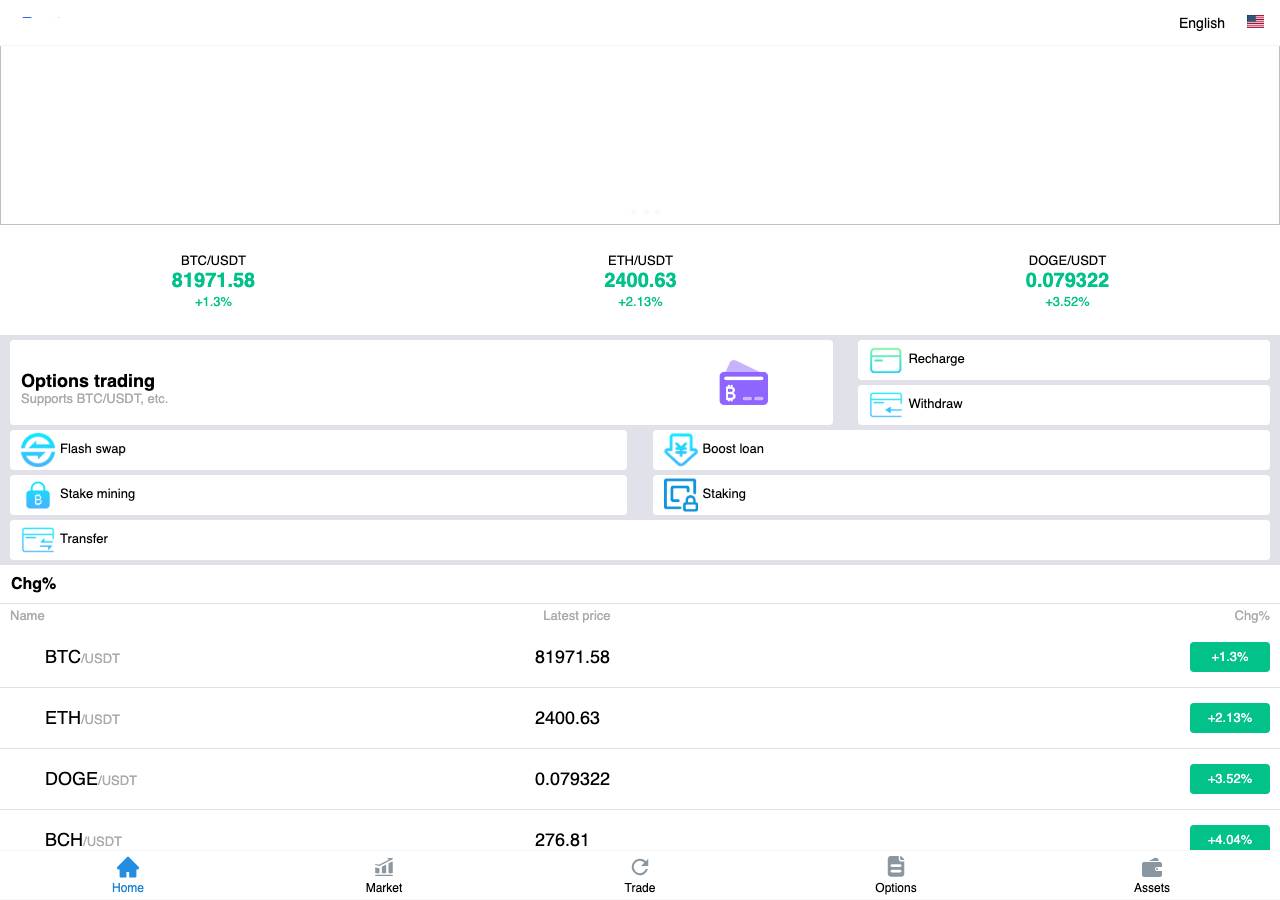
Task: Open the Home tab icon
Action: pyautogui.click(x=128, y=867)
